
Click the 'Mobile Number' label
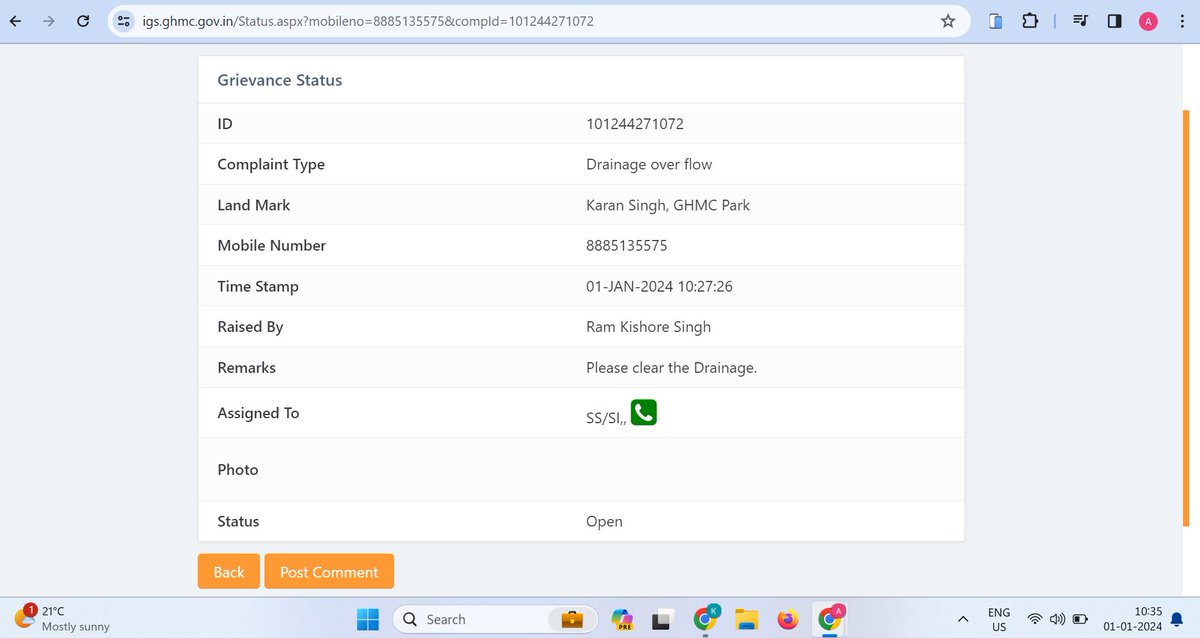[x=272, y=245]
